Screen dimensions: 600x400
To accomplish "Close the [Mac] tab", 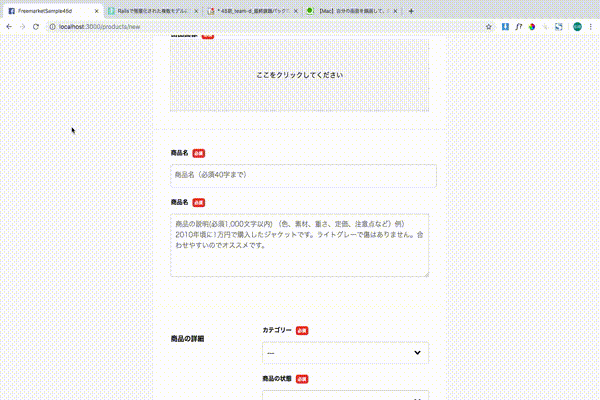I will pyautogui.click(x=395, y=11).
